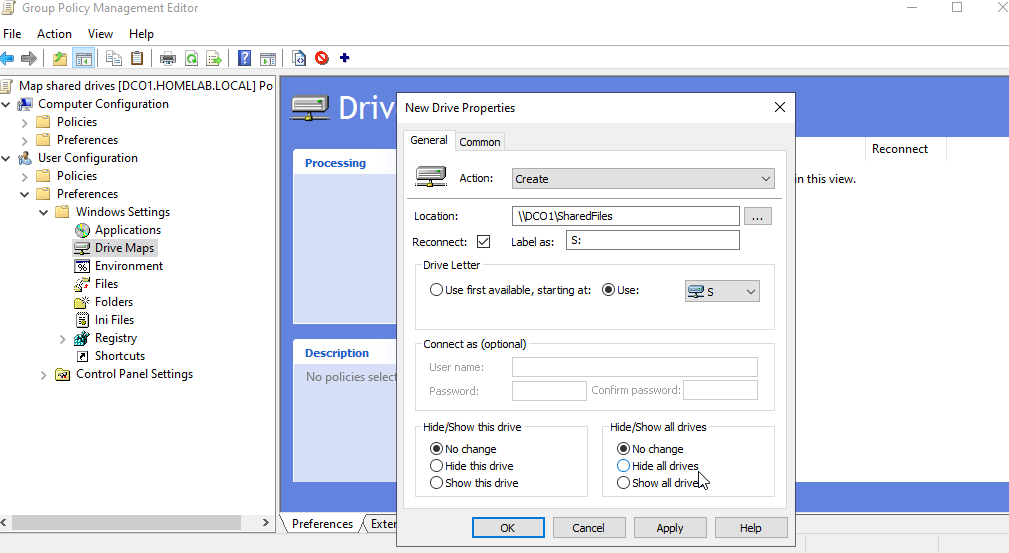Open the Action dropdown showing Create
Viewport: 1009px width, 553px height.
[643, 178]
